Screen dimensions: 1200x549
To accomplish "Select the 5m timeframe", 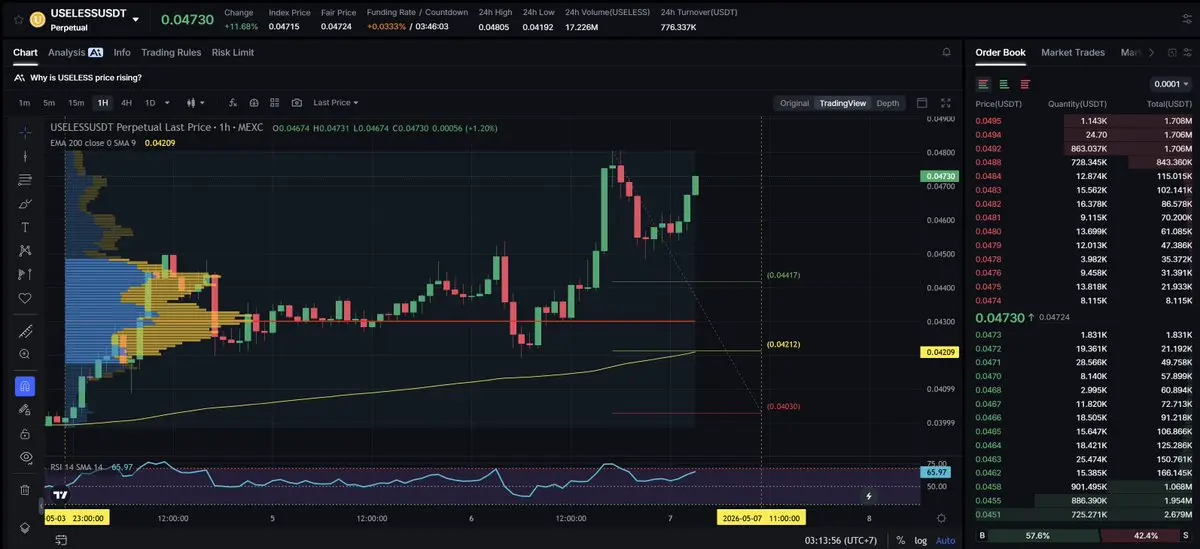I will 49,102.
